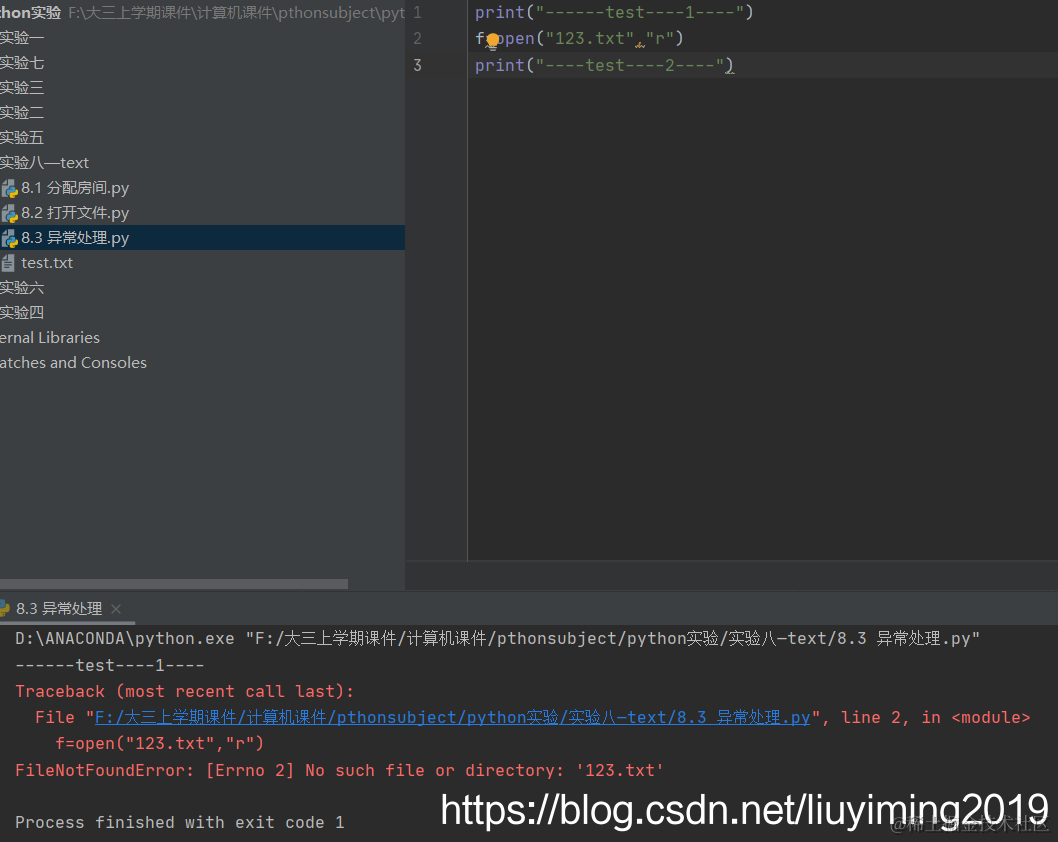Select the 实验二 folder

(x=22, y=113)
